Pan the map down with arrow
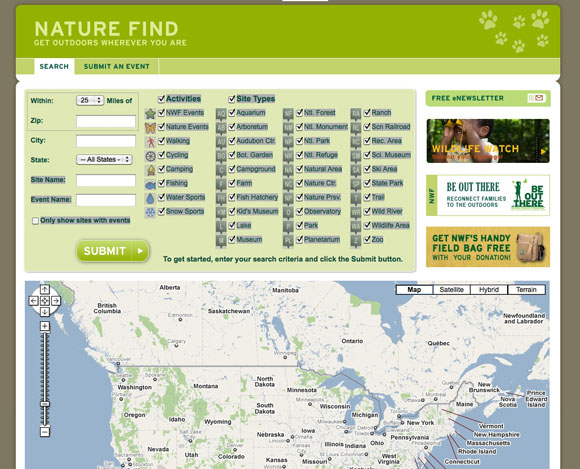The height and width of the screenshot is (469, 580). point(44,312)
